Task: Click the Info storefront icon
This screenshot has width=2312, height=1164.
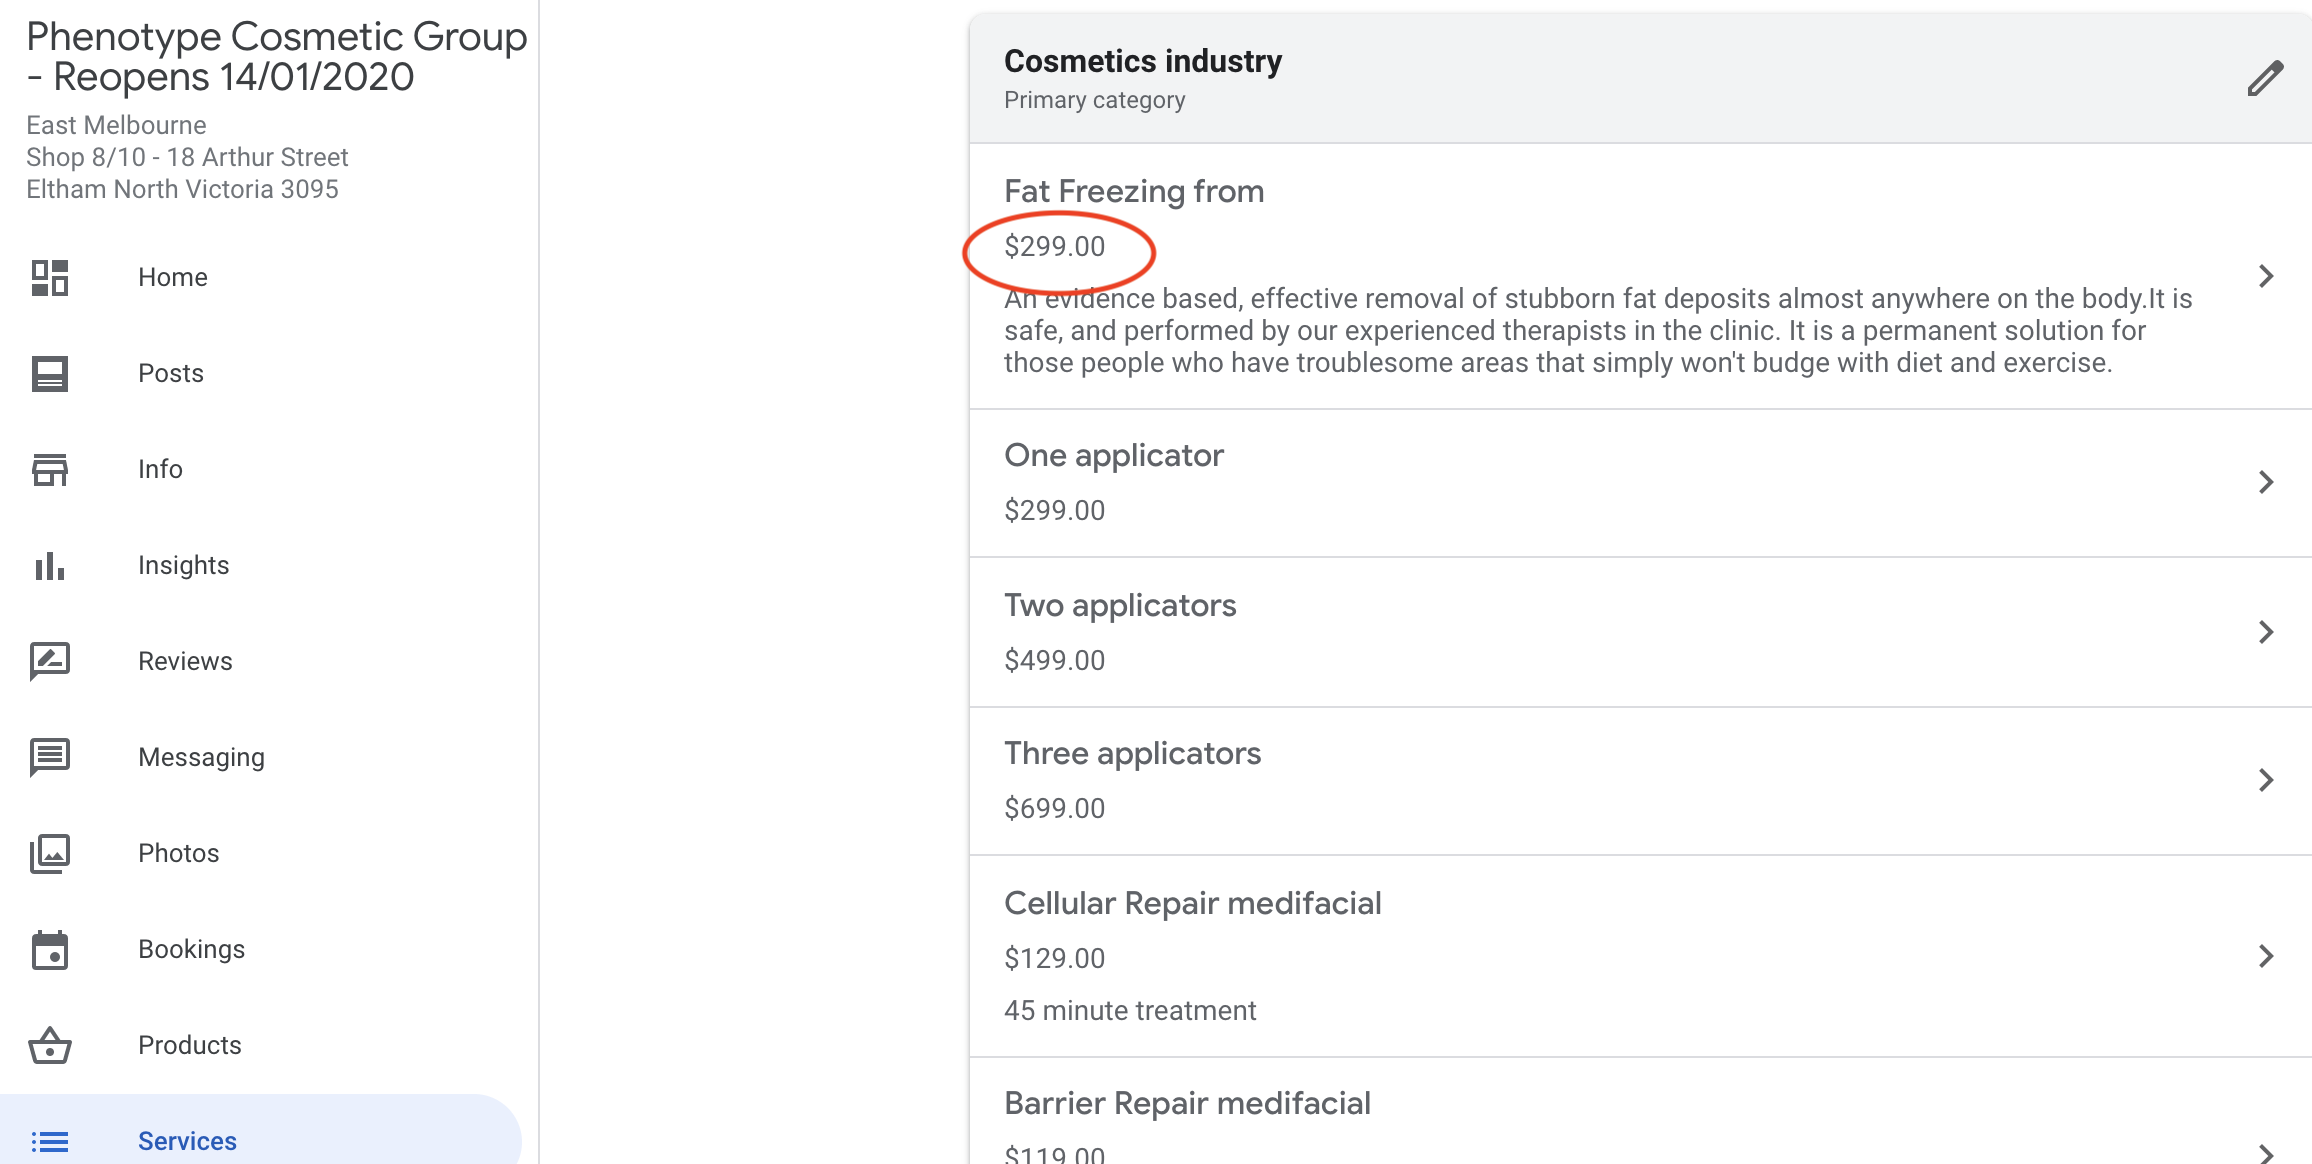Action: tap(50, 470)
